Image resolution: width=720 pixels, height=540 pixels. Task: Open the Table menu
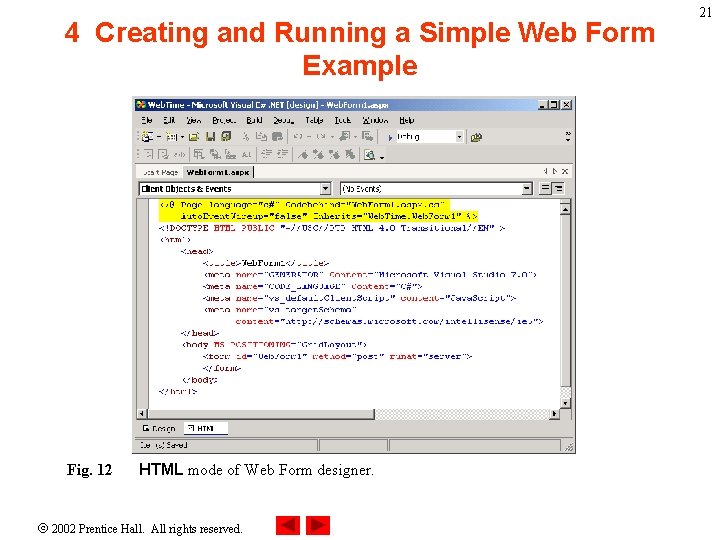click(314, 120)
